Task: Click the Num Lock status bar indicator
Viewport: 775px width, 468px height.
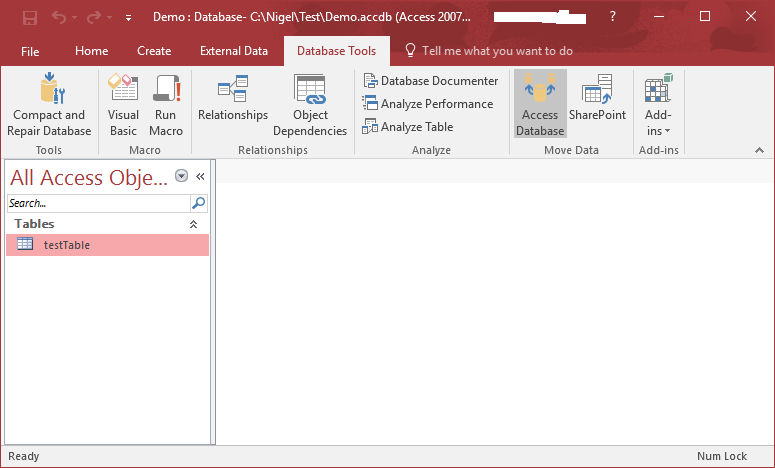Action: [722, 456]
